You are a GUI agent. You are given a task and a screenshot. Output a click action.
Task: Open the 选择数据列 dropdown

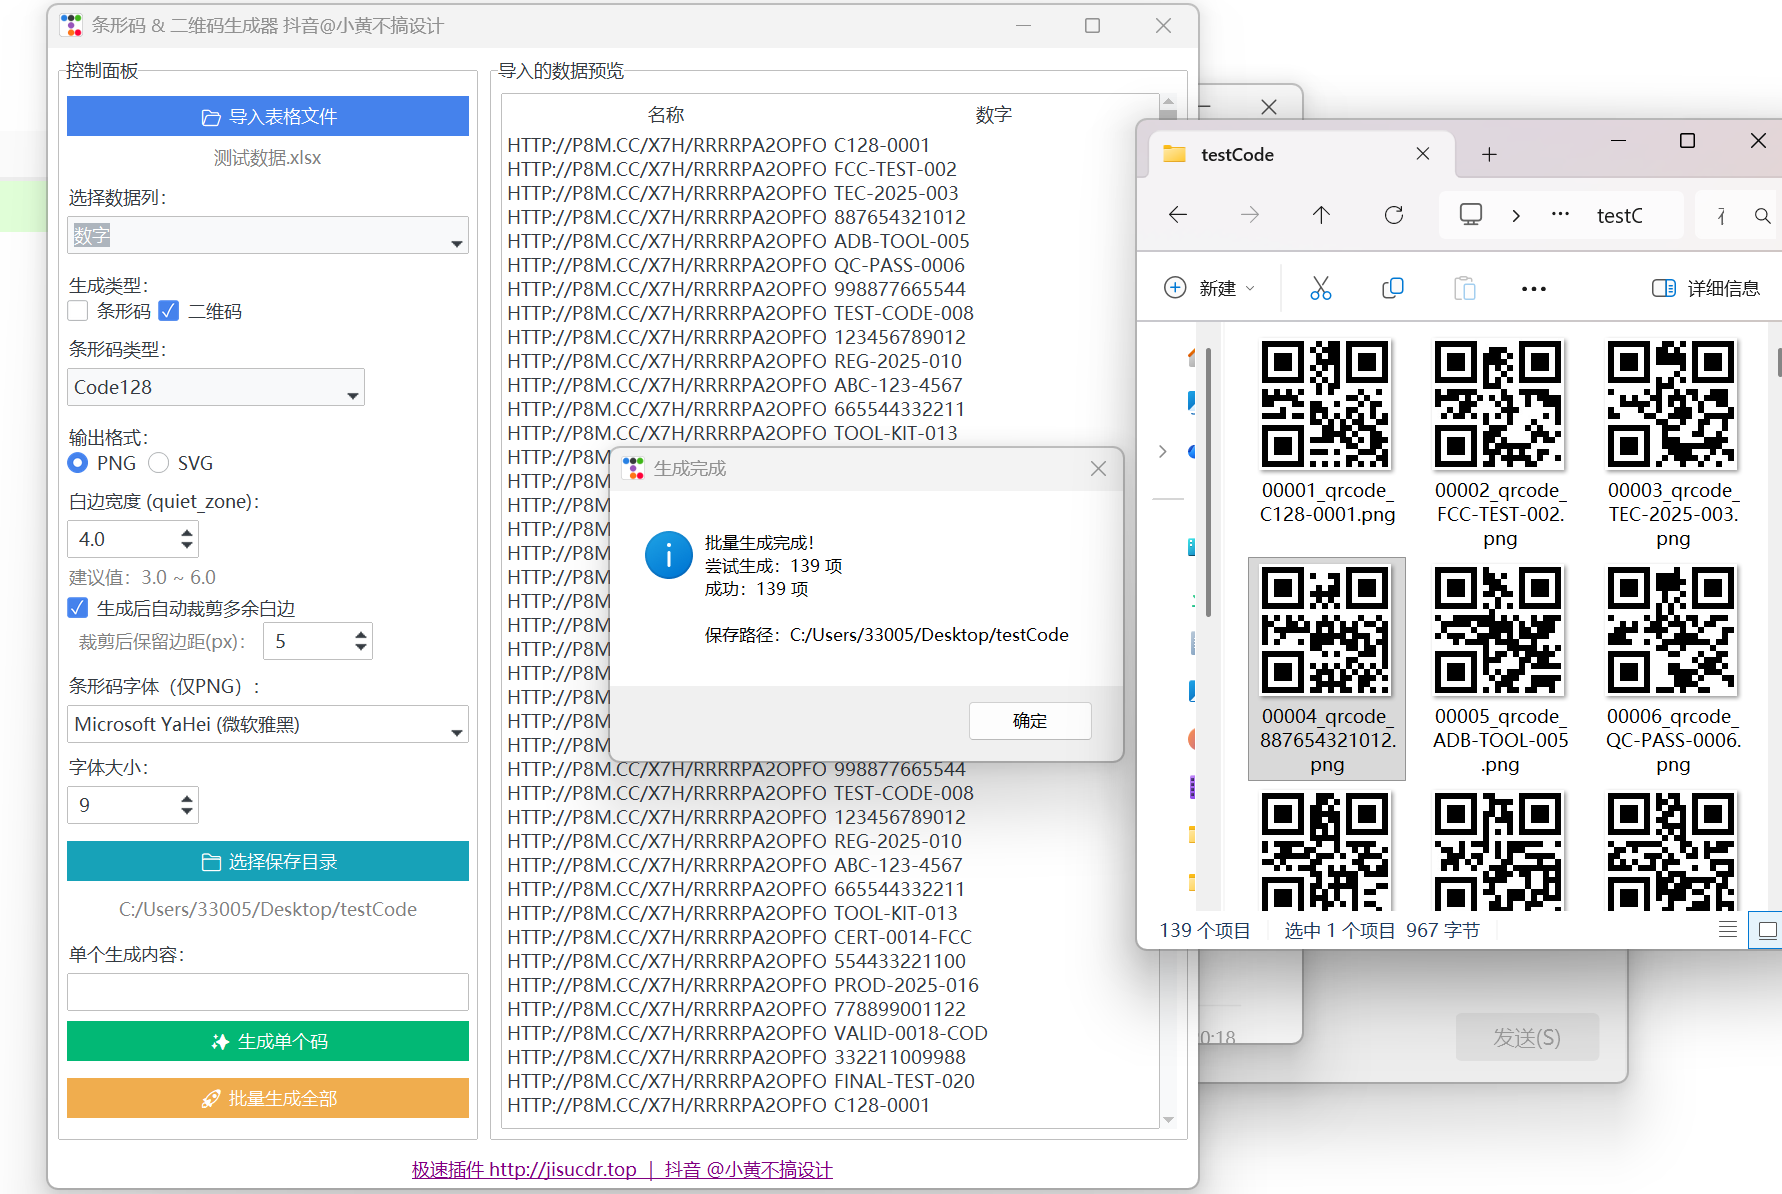(x=267, y=236)
